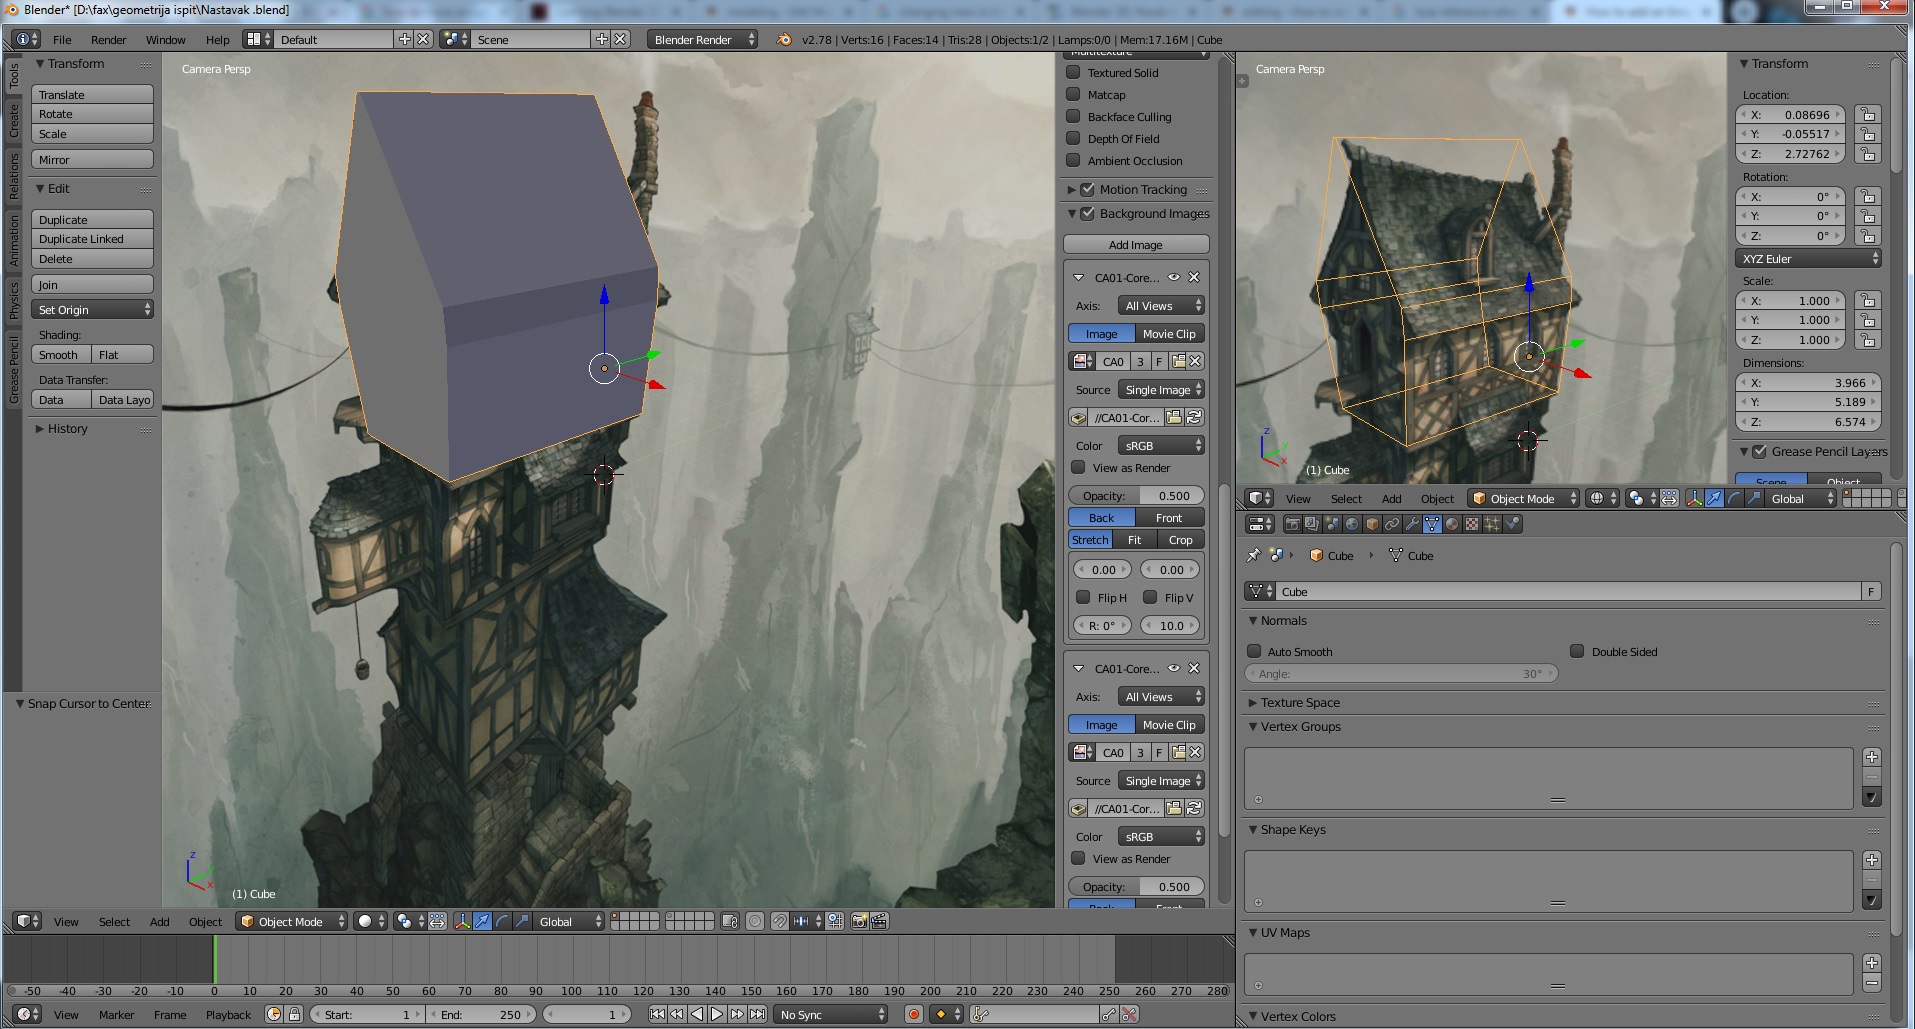The image size is (1915, 1029).
Task: Click OpenGL render animation clapper icon
Action: (x=879, y=921)
